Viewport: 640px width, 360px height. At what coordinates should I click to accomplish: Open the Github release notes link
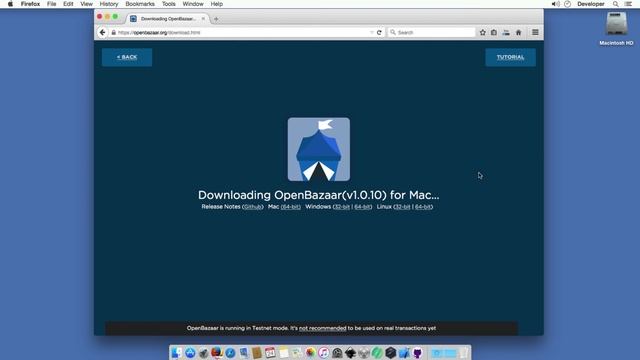(252, 207)
